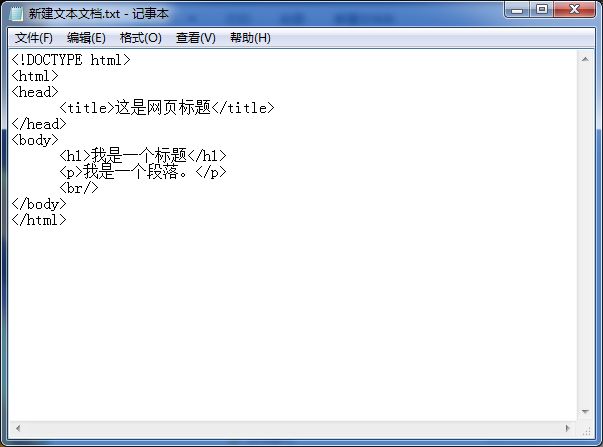Click the opening <head> tag line
Screen dimensions: 603x447
tap(35, 92)
